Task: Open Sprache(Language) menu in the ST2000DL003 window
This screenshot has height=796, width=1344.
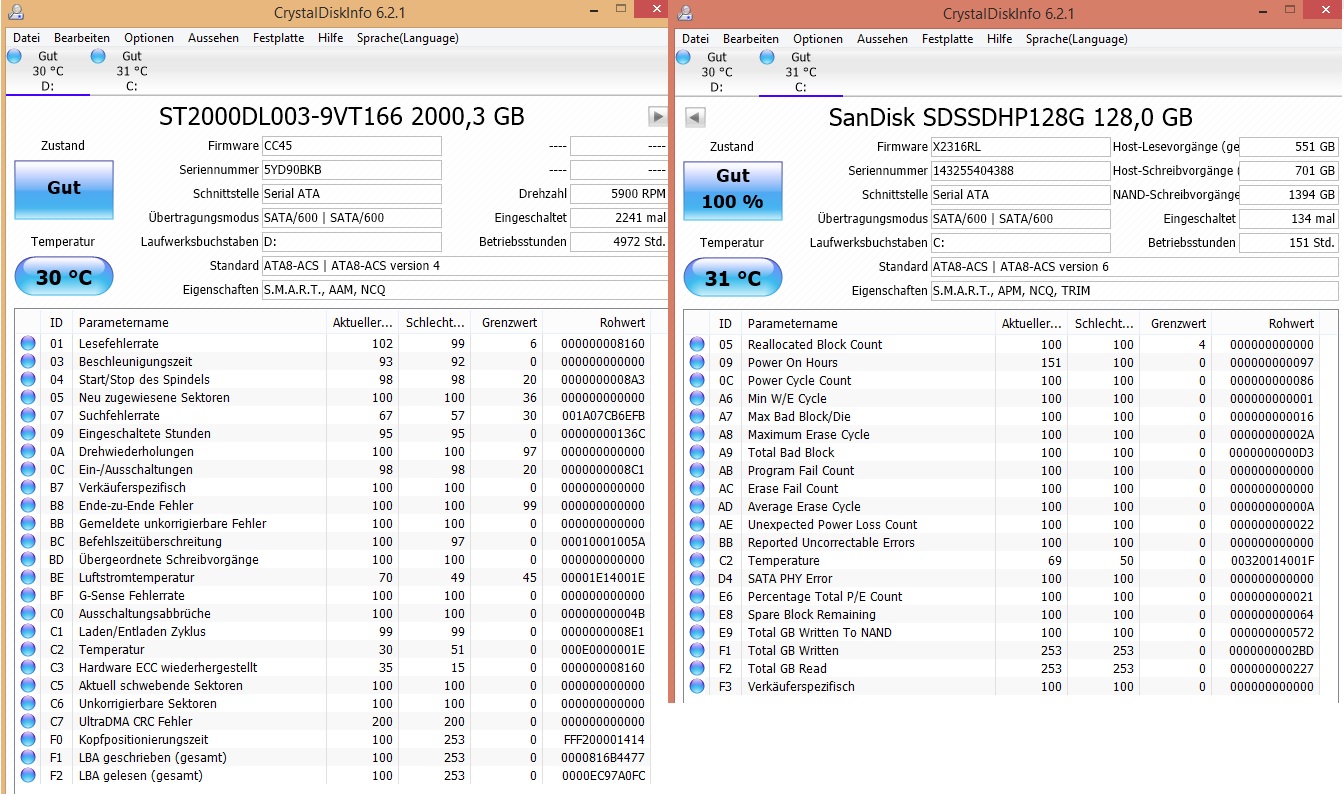Action: pyautogui.click(x=408, y=38)
